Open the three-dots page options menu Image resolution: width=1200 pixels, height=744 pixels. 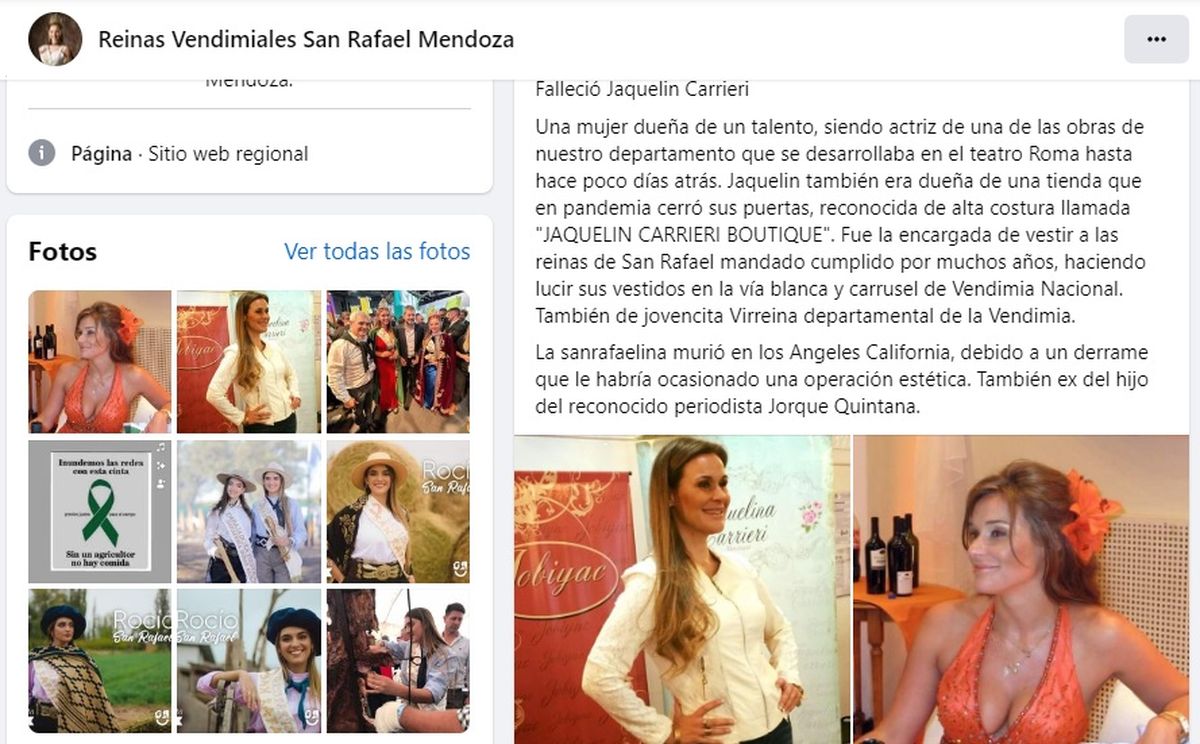(x=1156, y=39)
